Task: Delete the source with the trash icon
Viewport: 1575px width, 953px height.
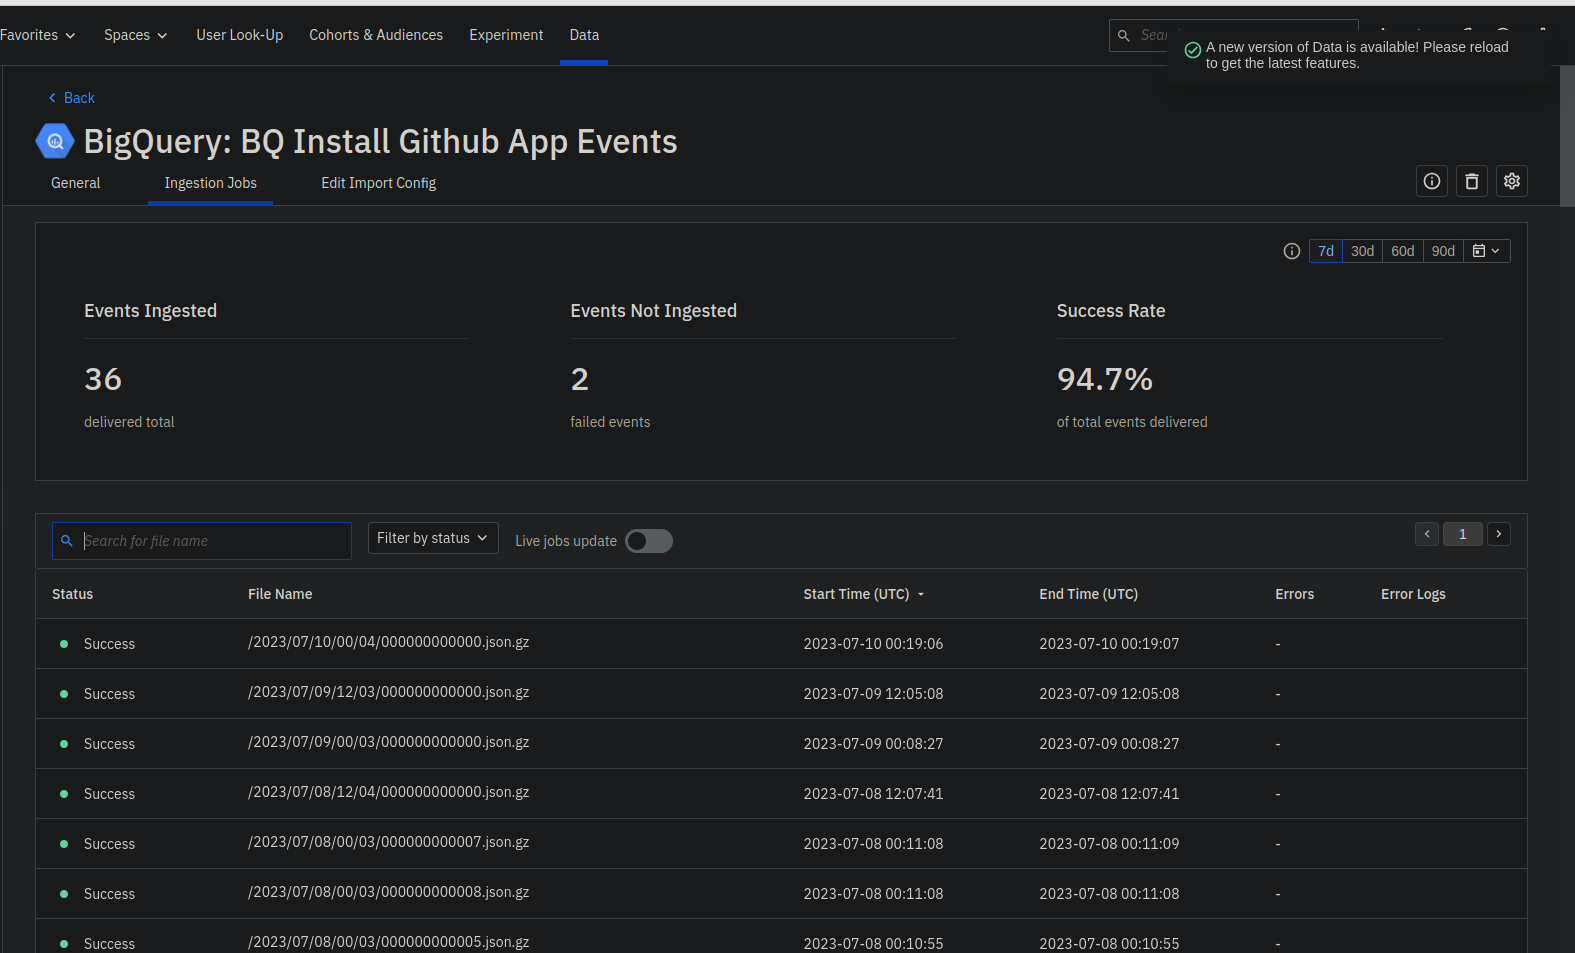Action: (x=1472, y=181)
